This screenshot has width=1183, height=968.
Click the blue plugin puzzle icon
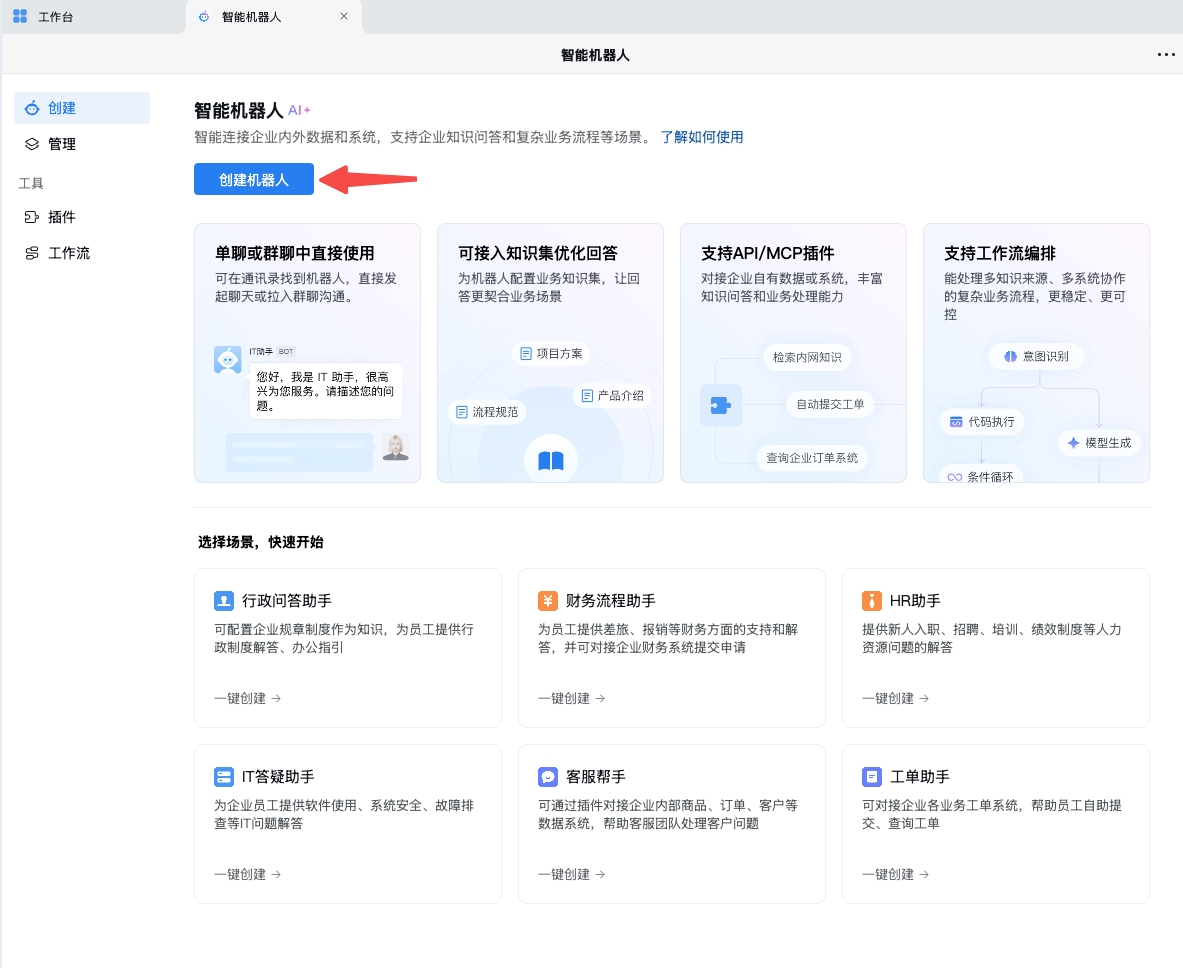pyautogui.click(x=721, y=405)
